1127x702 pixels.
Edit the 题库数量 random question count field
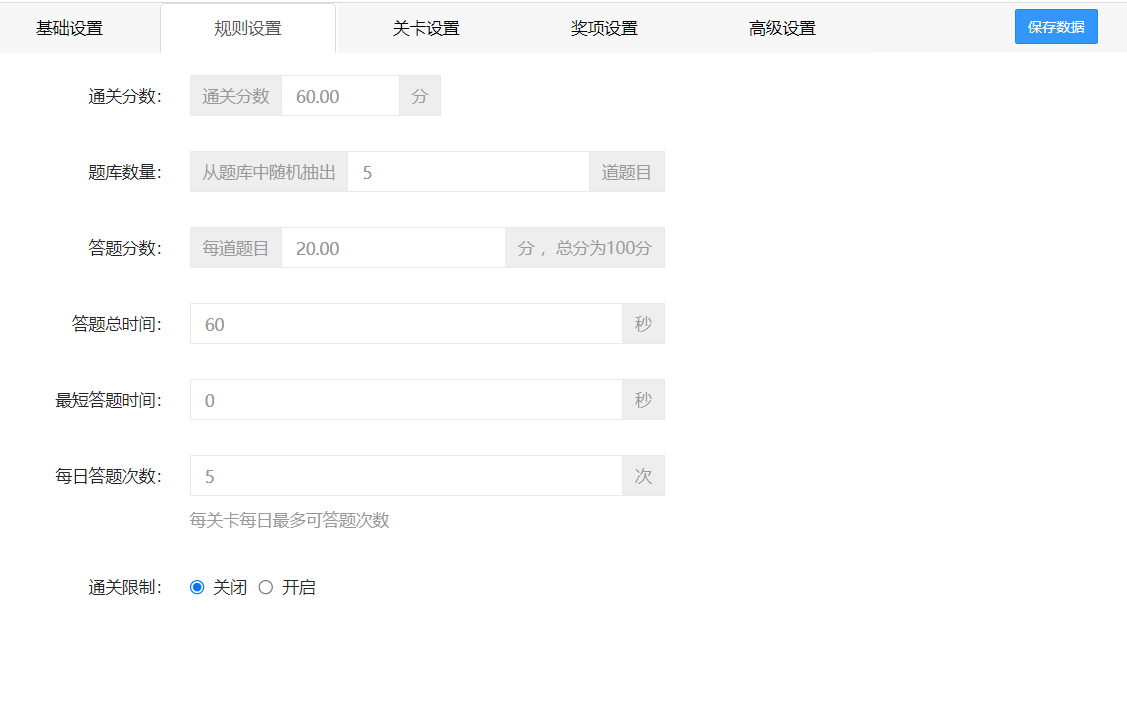469,172
